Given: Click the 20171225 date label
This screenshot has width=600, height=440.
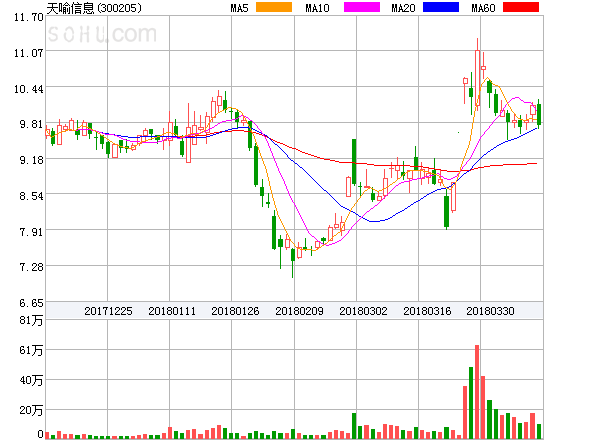Looking at the screenshot, I should click(108, 311).
